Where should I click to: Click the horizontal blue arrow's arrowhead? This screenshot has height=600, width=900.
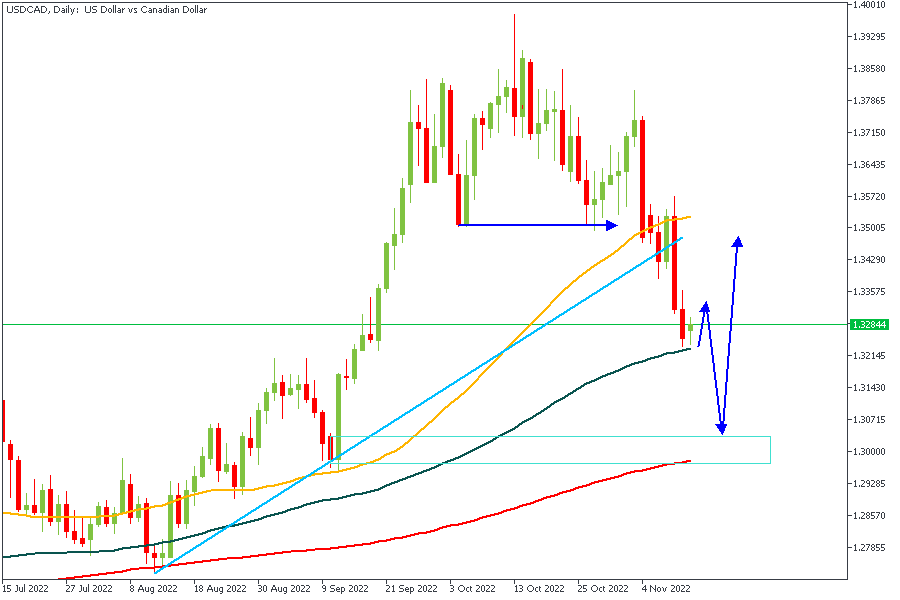point(612,225)
